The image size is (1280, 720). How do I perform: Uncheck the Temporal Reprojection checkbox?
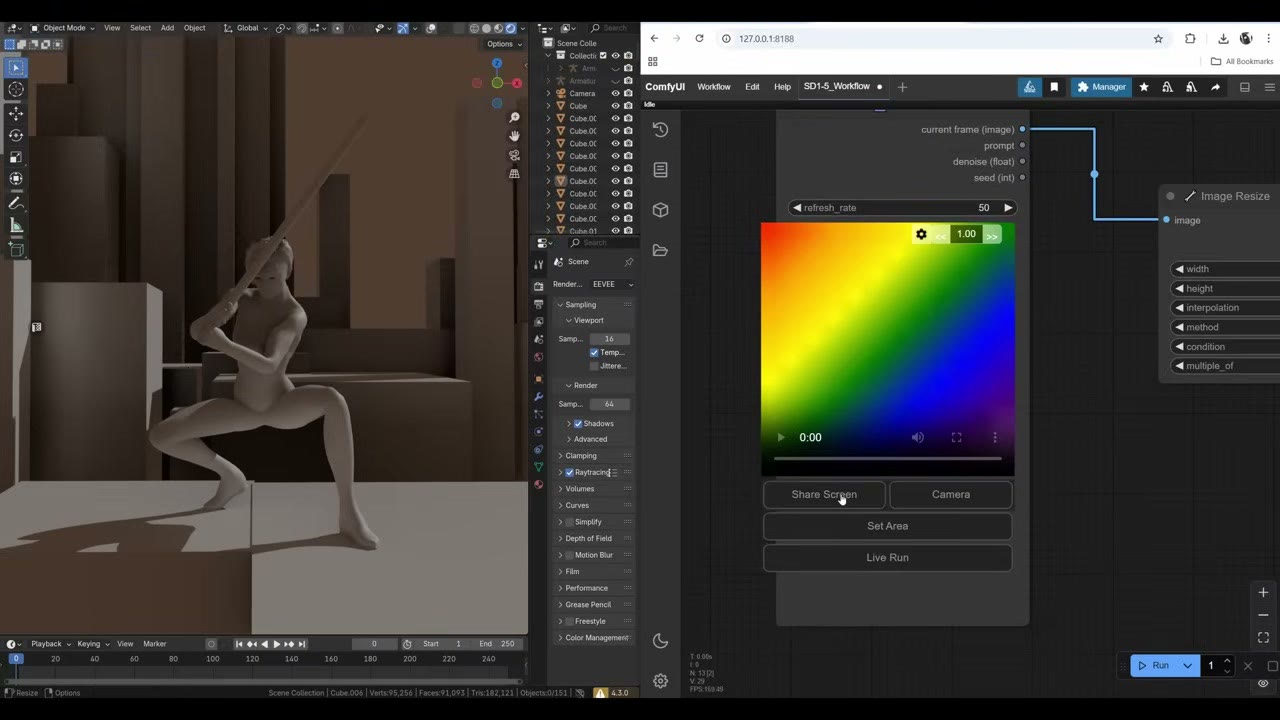coord(594,352)
